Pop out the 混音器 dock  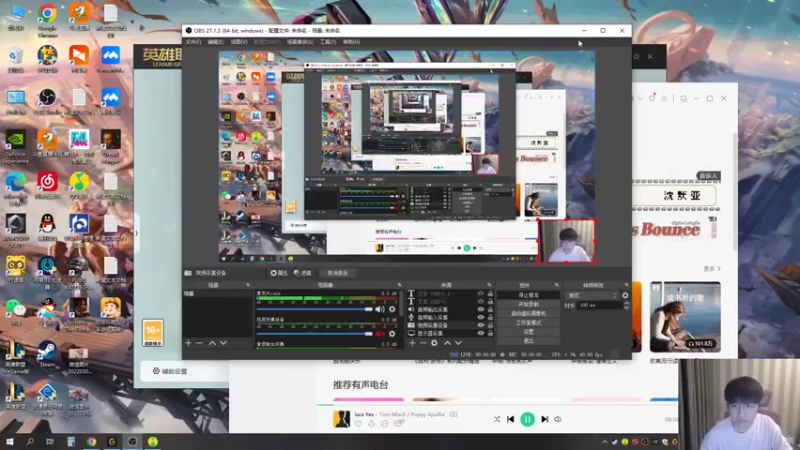tap(399, 285)
